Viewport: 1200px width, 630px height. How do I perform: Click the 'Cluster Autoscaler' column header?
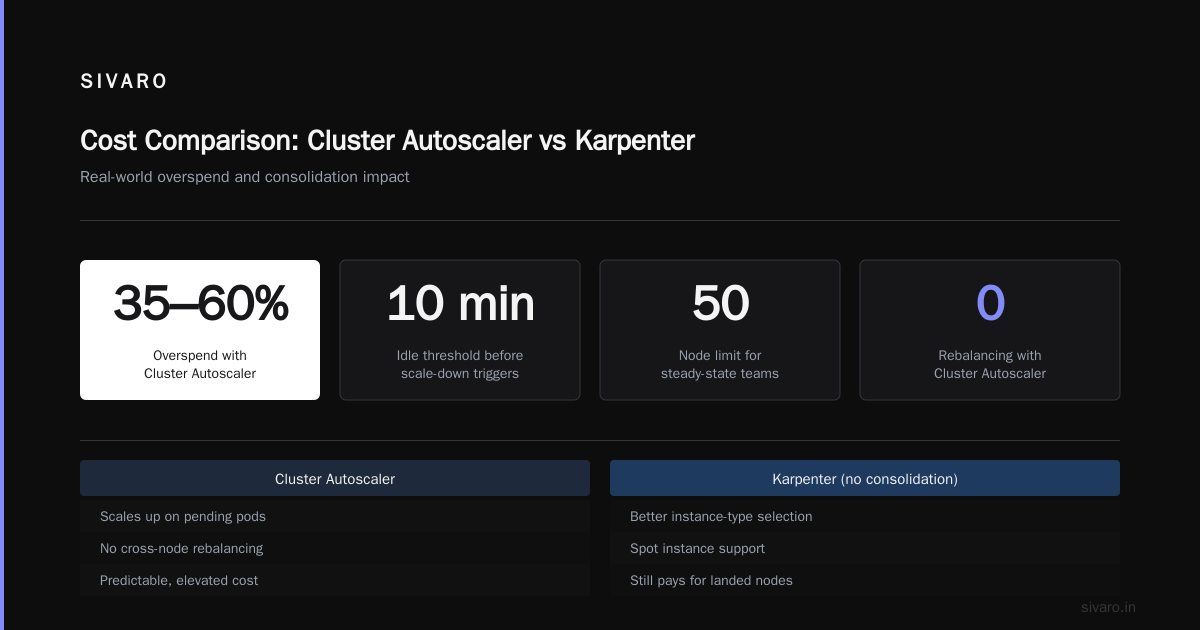(x=335, y=478)
